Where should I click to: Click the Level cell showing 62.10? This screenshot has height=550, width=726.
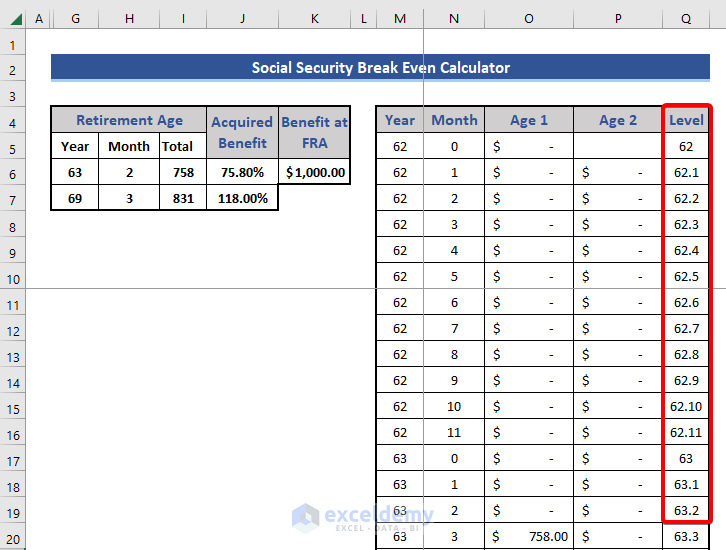click(686, 406)
